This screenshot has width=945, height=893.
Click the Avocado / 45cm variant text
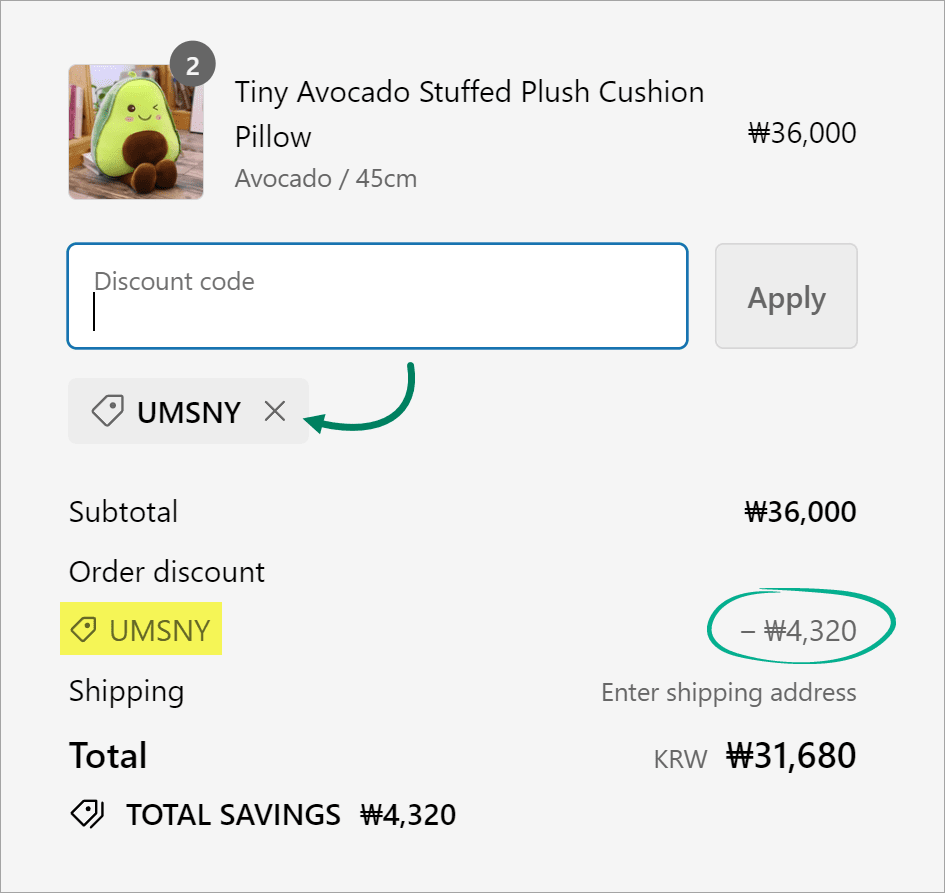pyautogui.click(x=326, y=179)
